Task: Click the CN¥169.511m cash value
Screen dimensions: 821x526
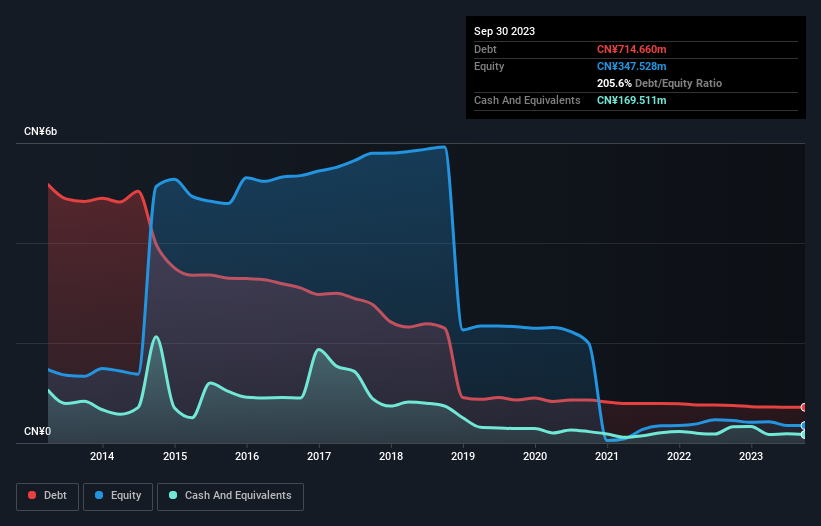Action: 631,100
